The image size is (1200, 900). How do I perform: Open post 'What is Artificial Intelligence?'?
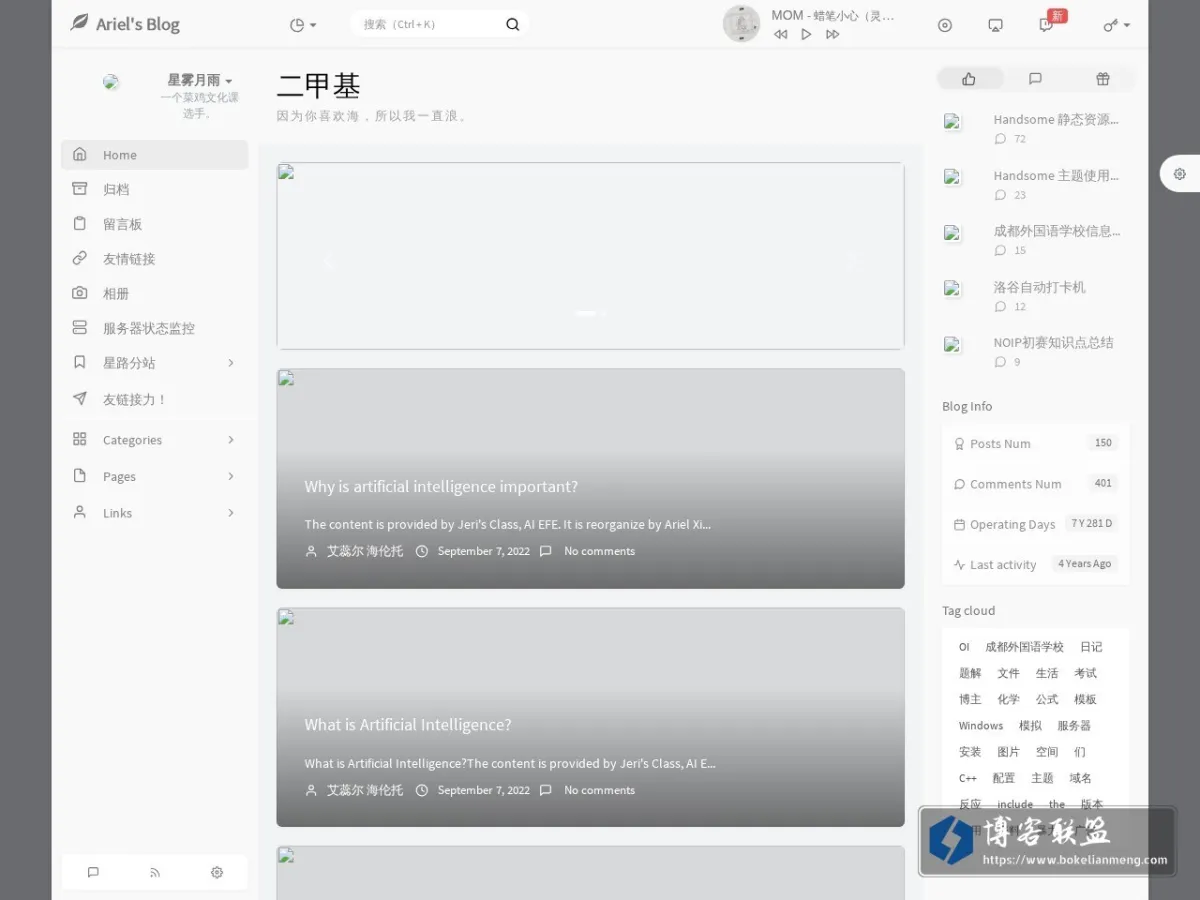(x=408, y=725)
